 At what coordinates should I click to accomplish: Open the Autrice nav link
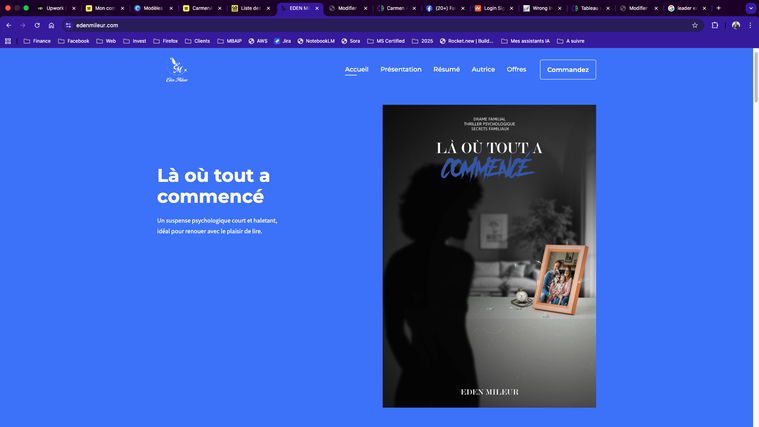coord(483,69)
